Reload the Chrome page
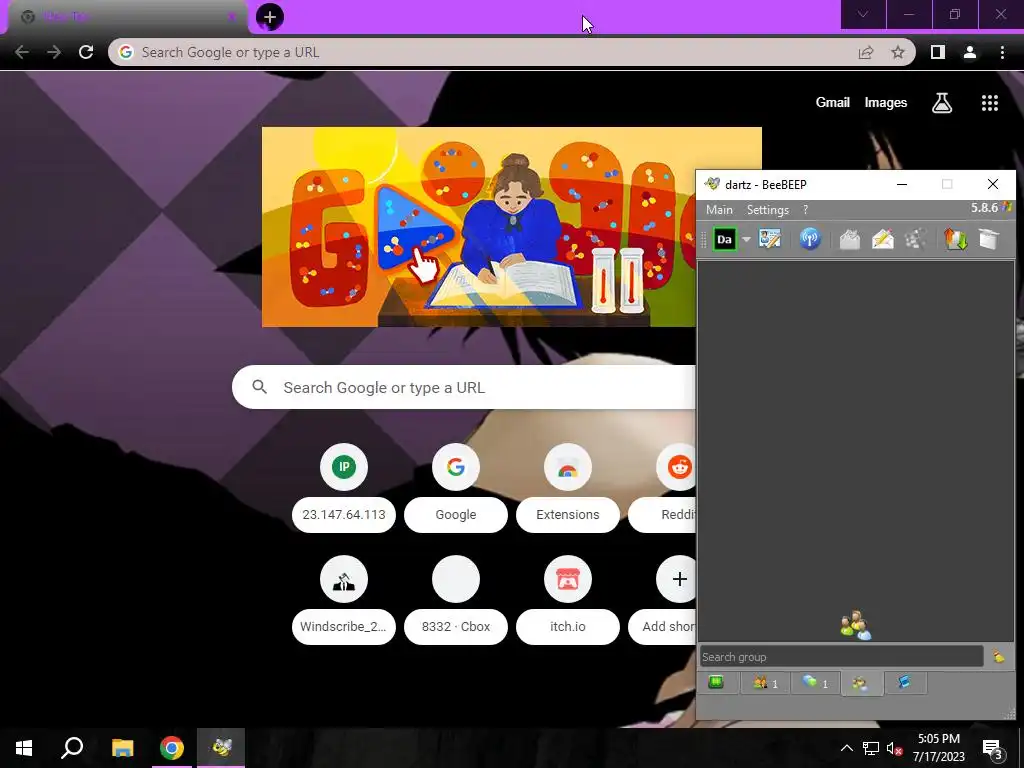This screenshot has height=768, width=1024. click(86, 52)
